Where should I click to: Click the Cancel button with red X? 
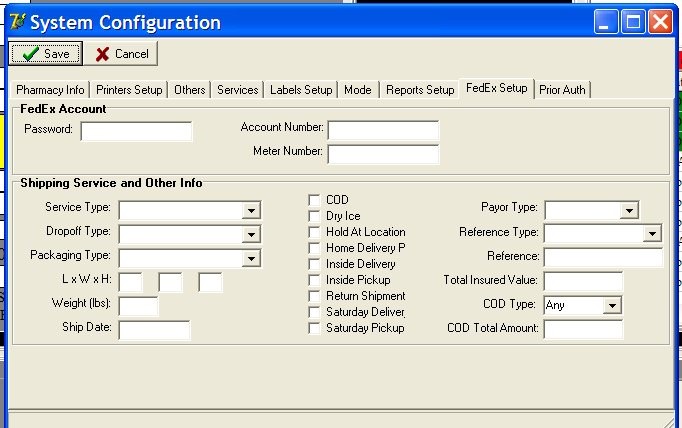coord(121,54)
